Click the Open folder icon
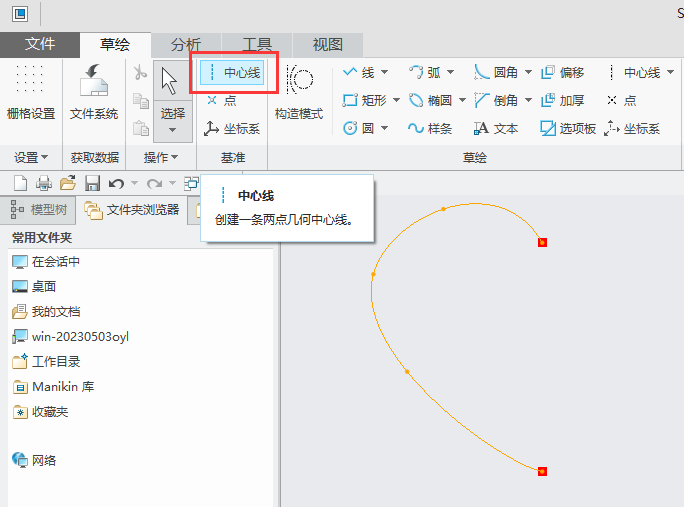Viewport: 684px width, 507px height. pyautogui.click(x=68, y=183)
